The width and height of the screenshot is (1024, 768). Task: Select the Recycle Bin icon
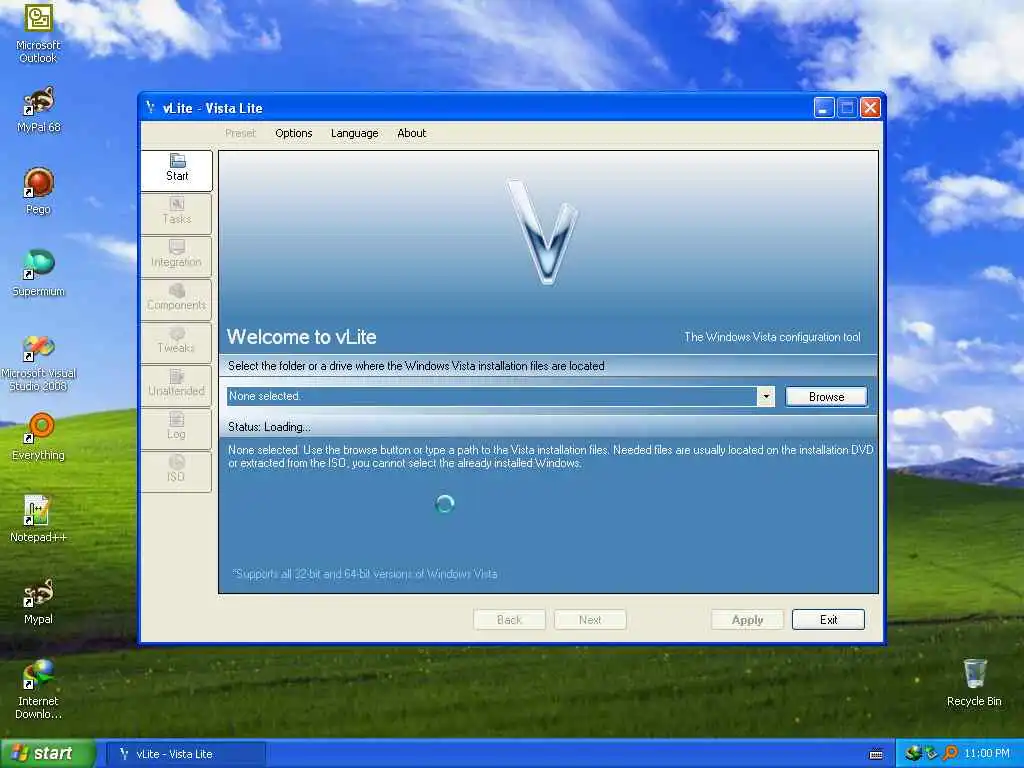[x=974, y=682]
